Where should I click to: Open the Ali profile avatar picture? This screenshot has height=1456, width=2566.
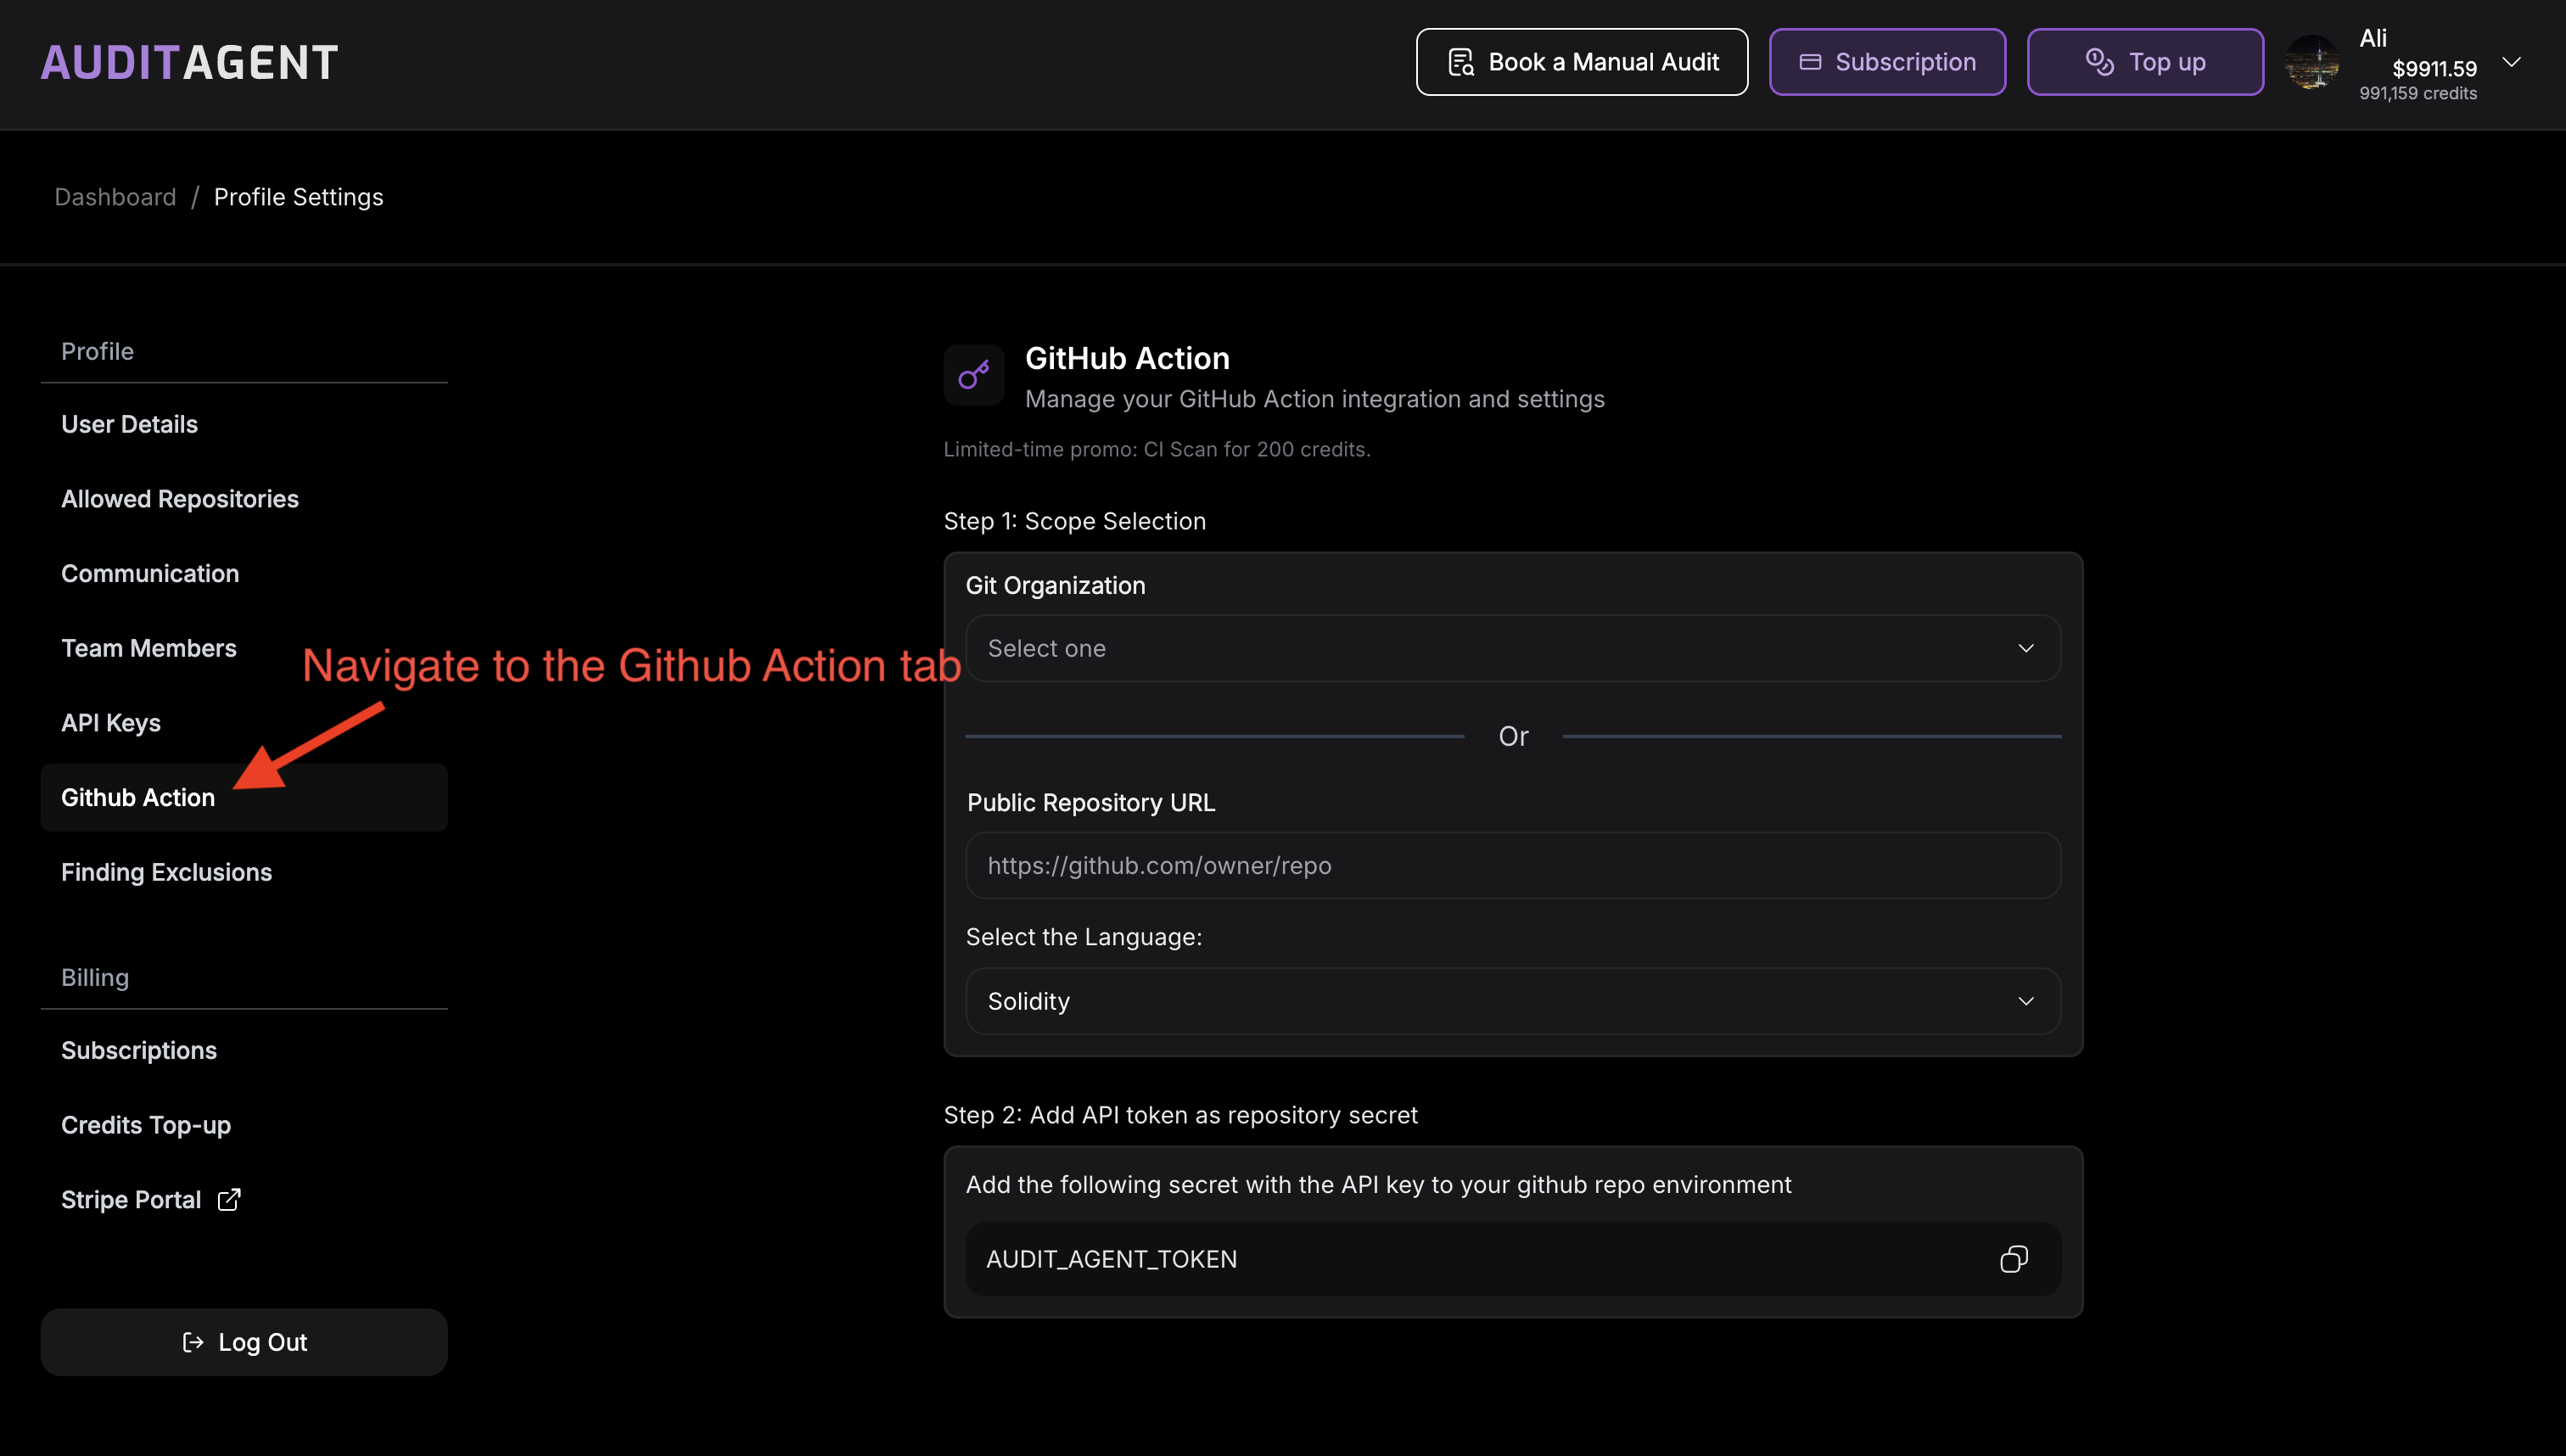click(x=2313, y=63)
